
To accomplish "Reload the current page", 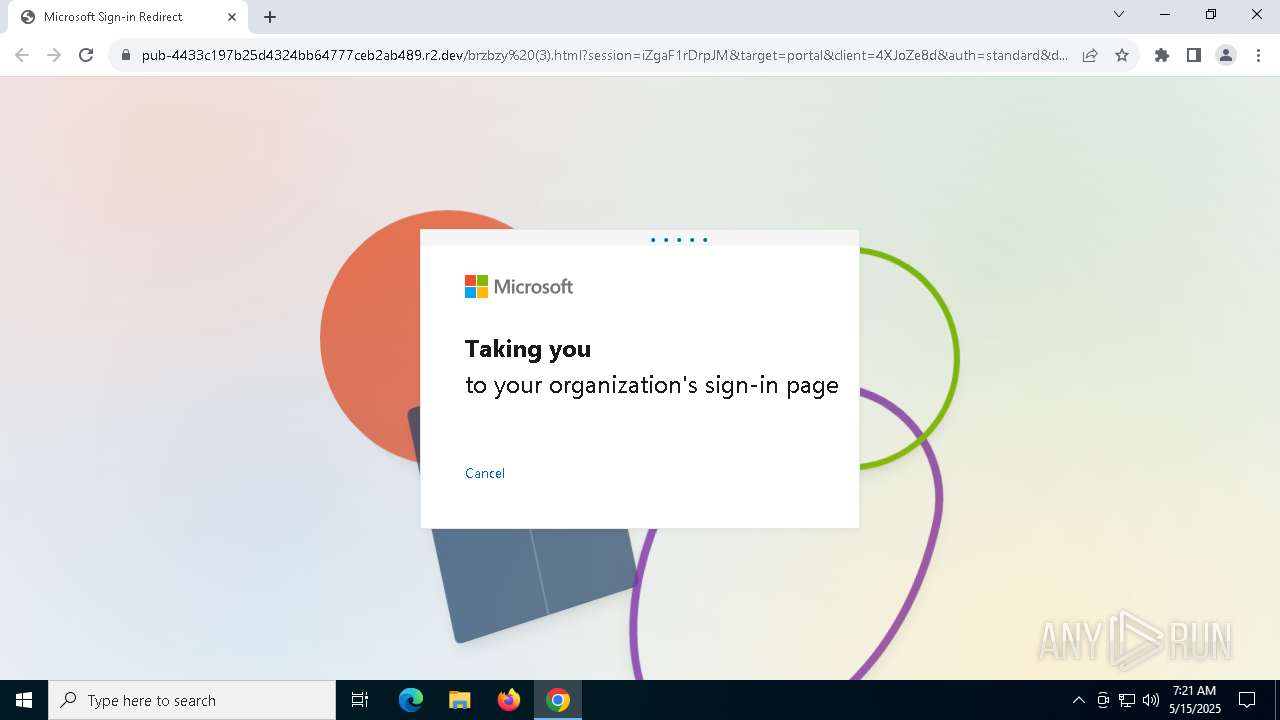I will pyautogui.click(x=86, y=55).
